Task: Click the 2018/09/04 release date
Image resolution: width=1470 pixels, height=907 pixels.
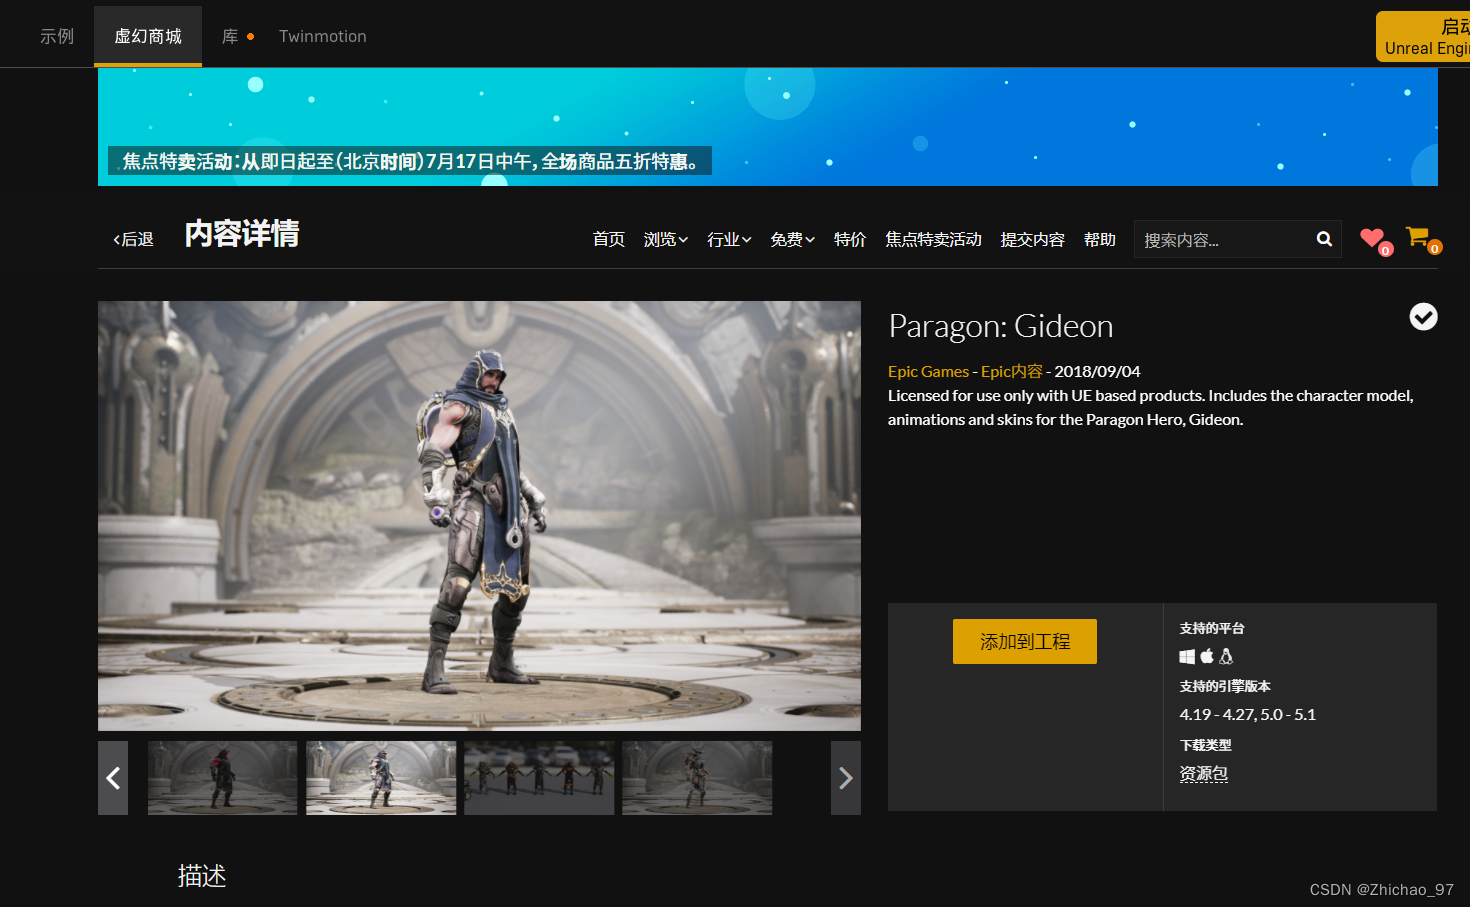Action: point(1097,372)
